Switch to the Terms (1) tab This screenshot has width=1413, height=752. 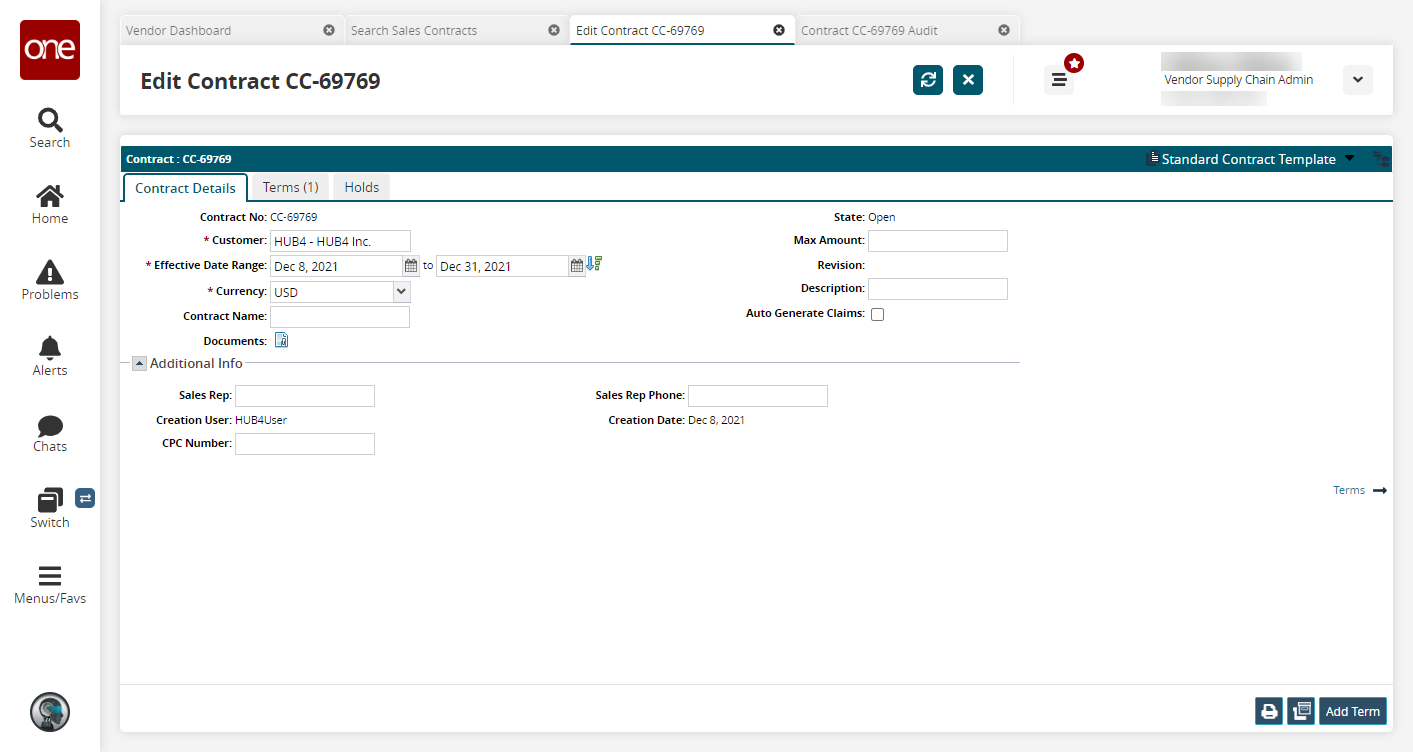point(290,187)
